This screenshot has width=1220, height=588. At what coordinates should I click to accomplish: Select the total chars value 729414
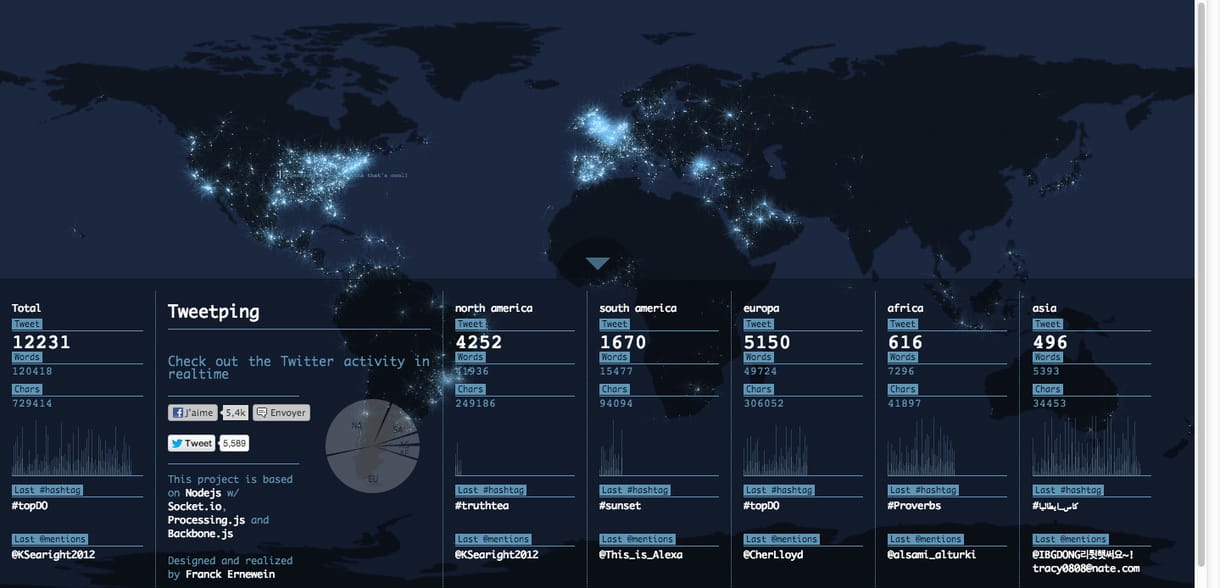[32, 403]
